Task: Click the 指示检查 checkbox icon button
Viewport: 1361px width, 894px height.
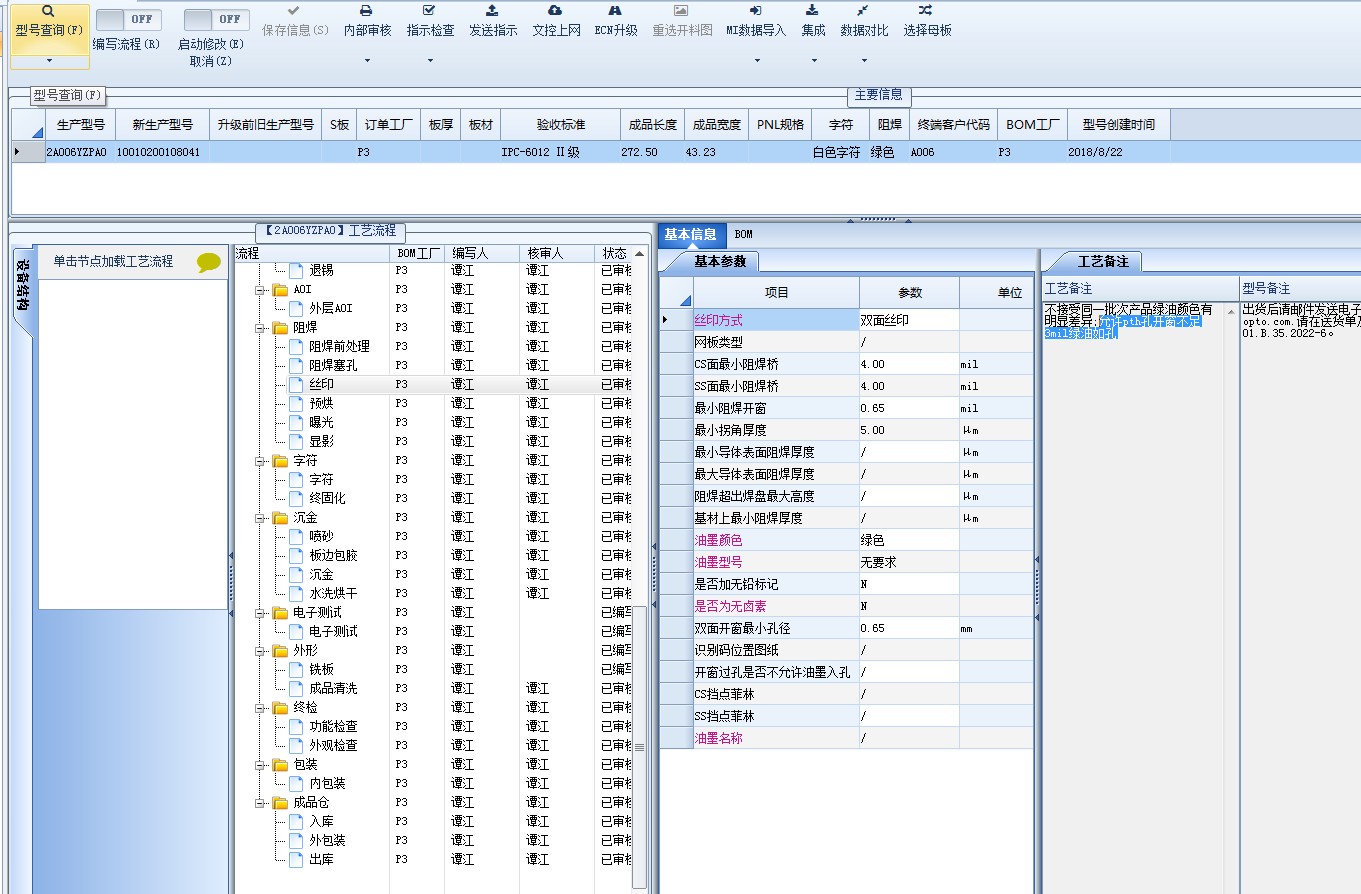Action: (430, 10)
